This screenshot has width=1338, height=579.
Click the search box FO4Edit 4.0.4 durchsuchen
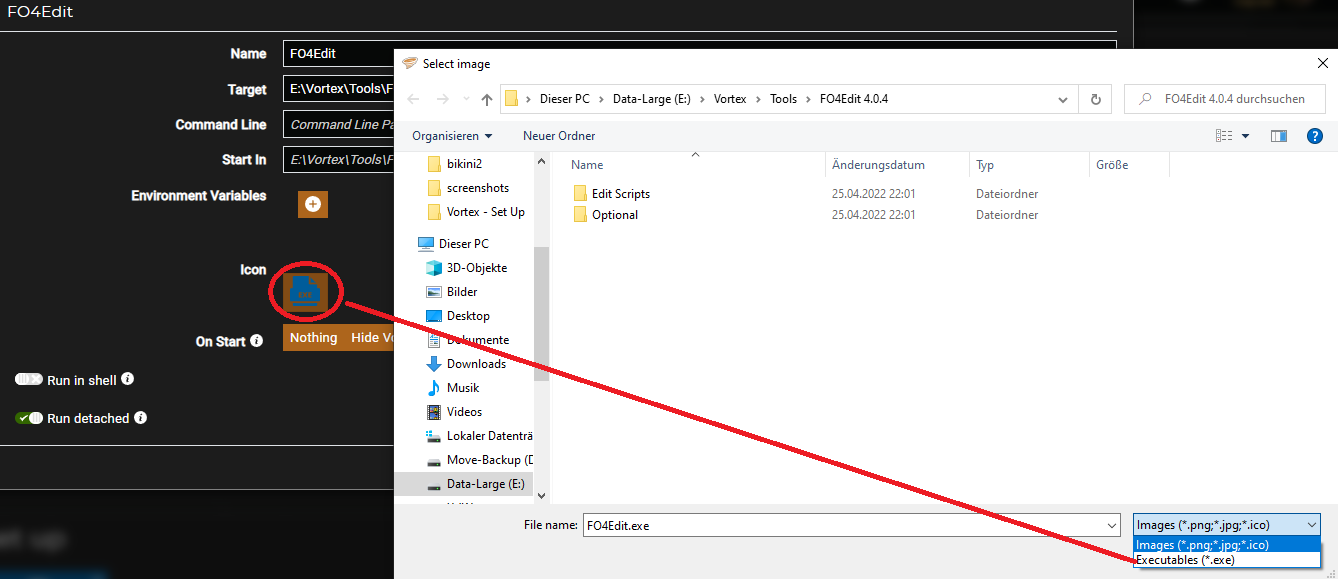[x=1226, y=99]
